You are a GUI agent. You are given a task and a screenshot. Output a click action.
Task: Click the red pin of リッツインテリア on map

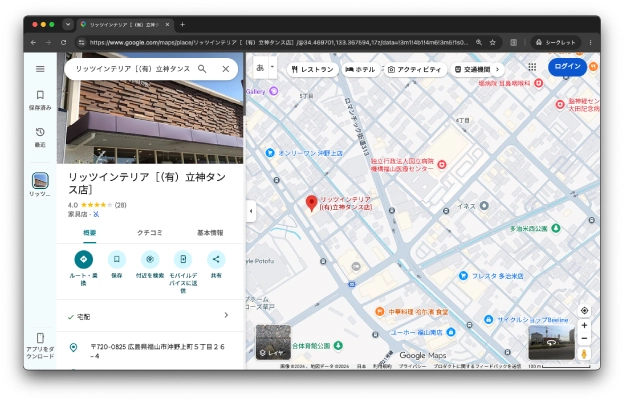(311, 203)
